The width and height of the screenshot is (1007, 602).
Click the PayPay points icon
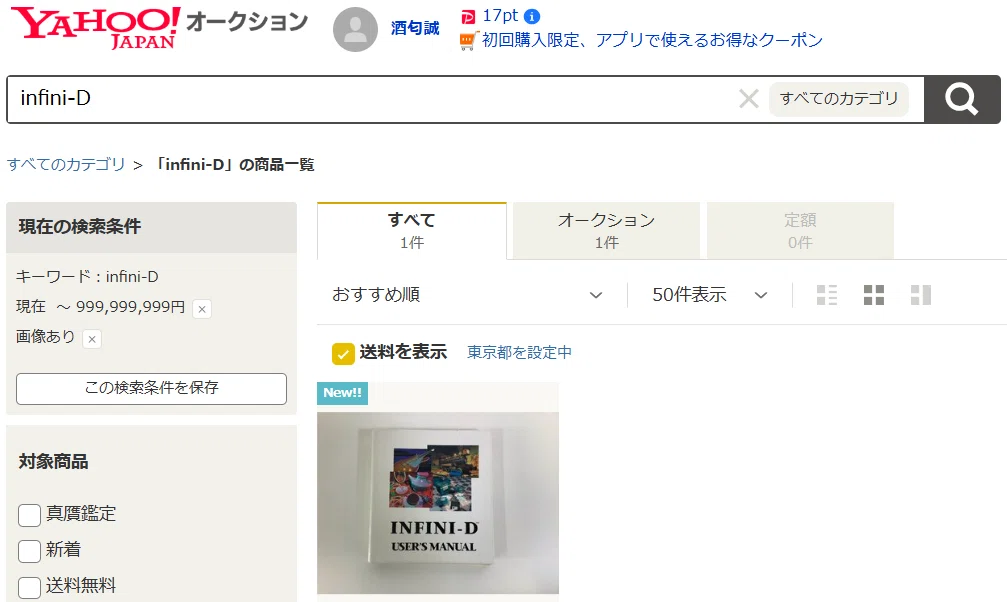(469, 17)
